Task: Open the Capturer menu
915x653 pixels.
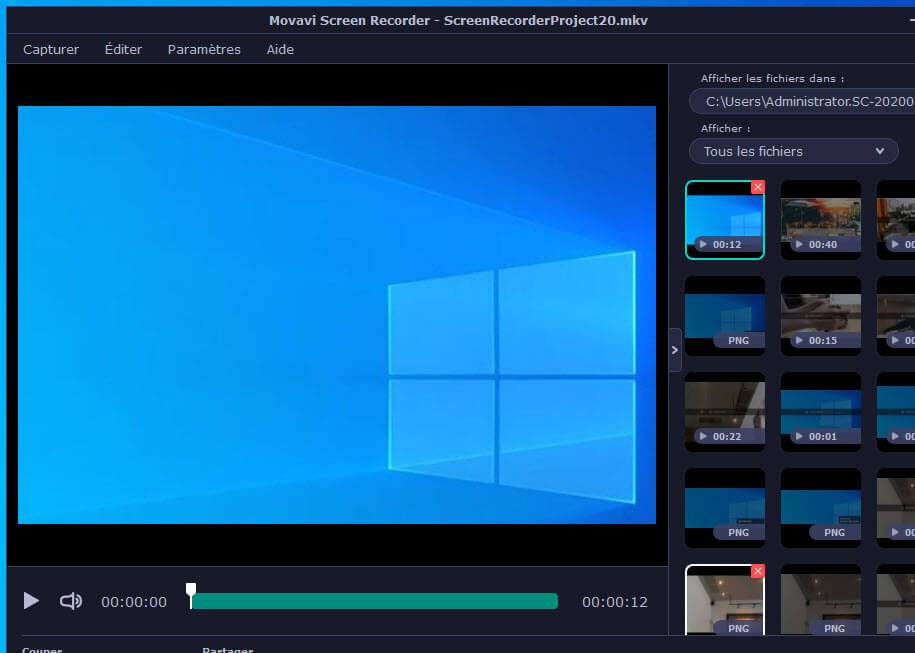Action: (x=51, y=50)
